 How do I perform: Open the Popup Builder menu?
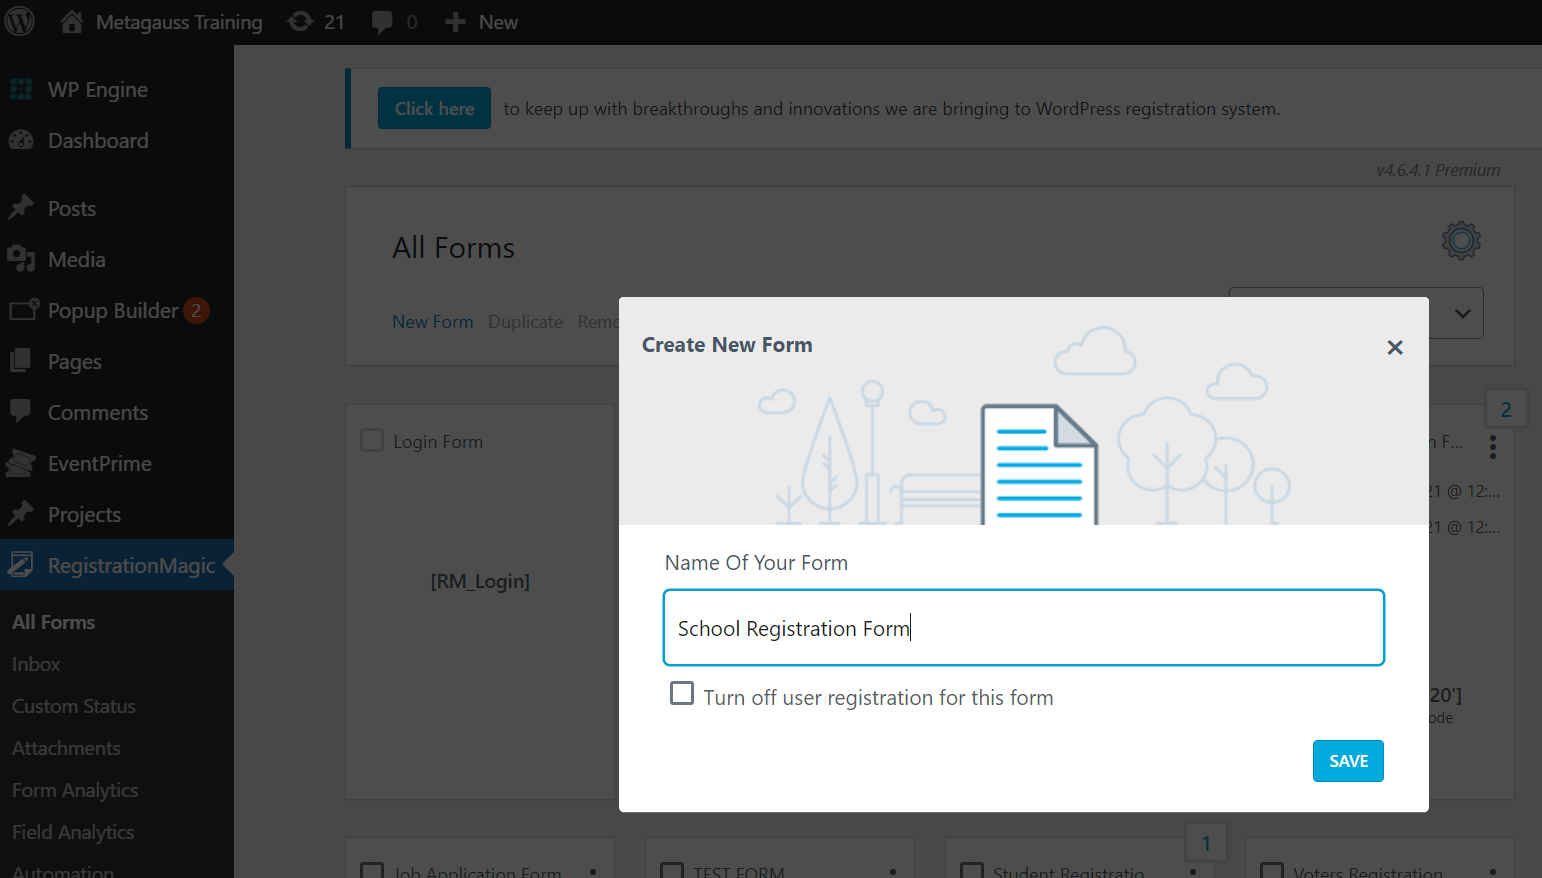click(112, 311)
